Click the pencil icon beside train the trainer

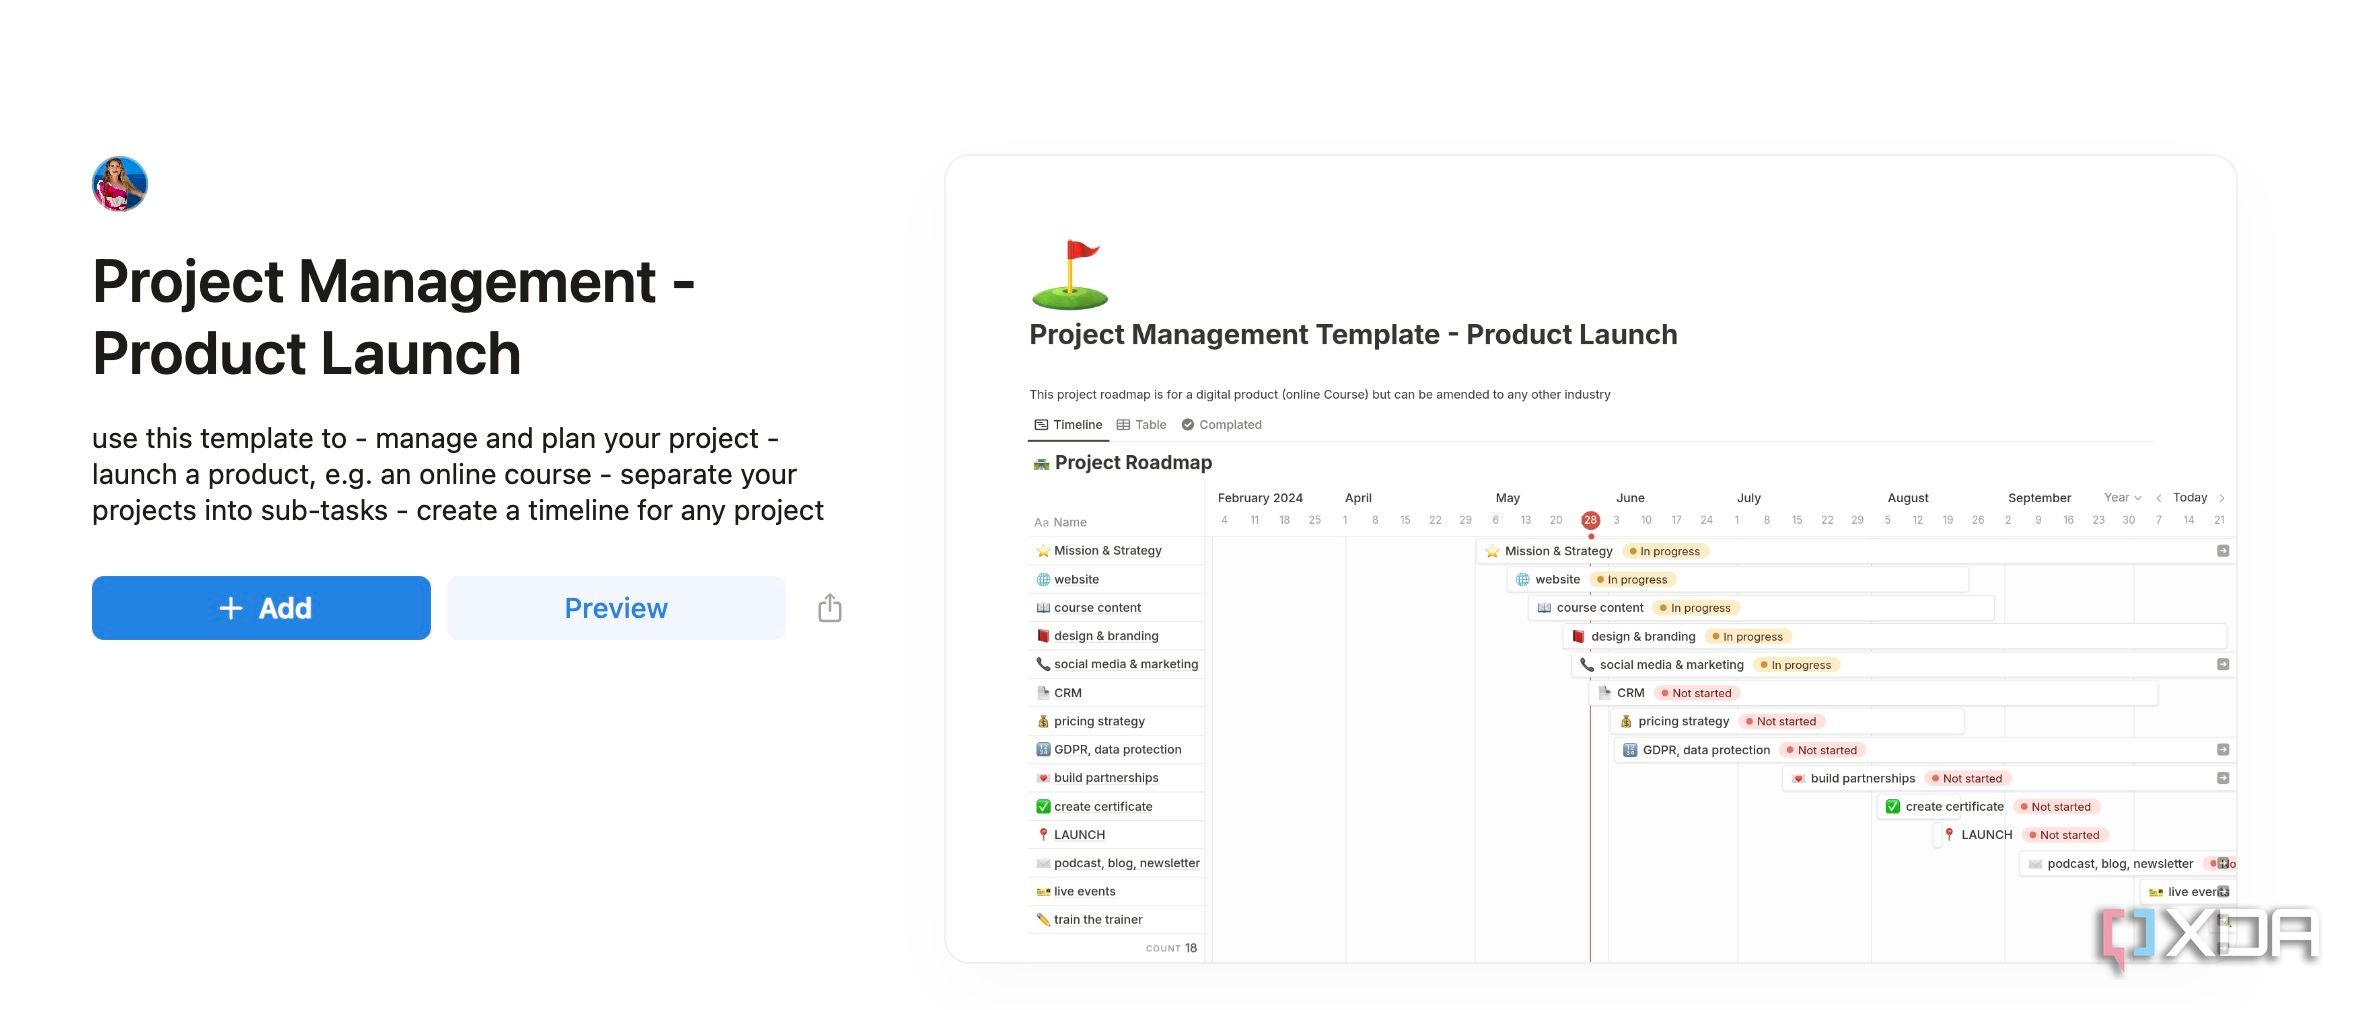click(1043, 919)
